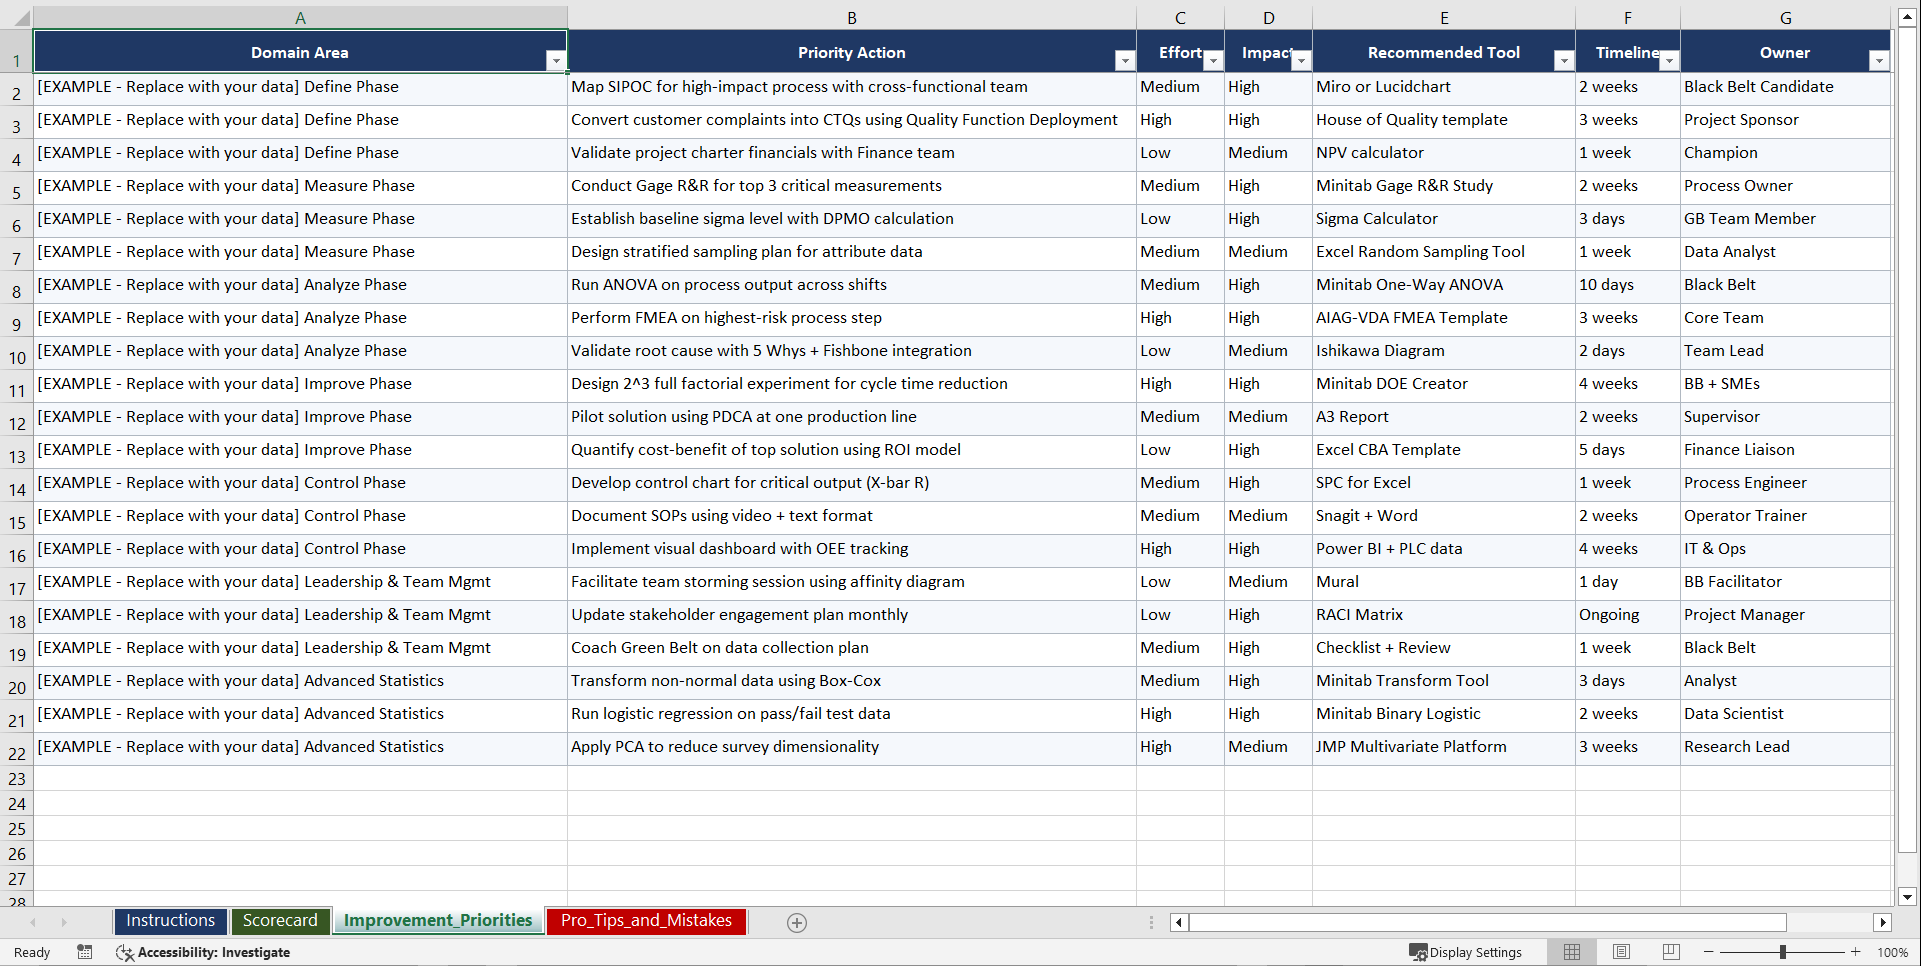Click the Zoom Out minus button
This screenshot has height=966, width=1921.
pos(1709,952)
